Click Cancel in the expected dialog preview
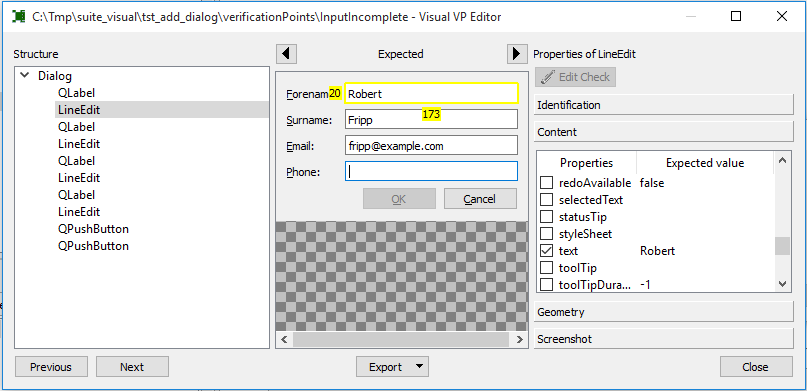Screen dimensions: 807x391 point(480,199)
